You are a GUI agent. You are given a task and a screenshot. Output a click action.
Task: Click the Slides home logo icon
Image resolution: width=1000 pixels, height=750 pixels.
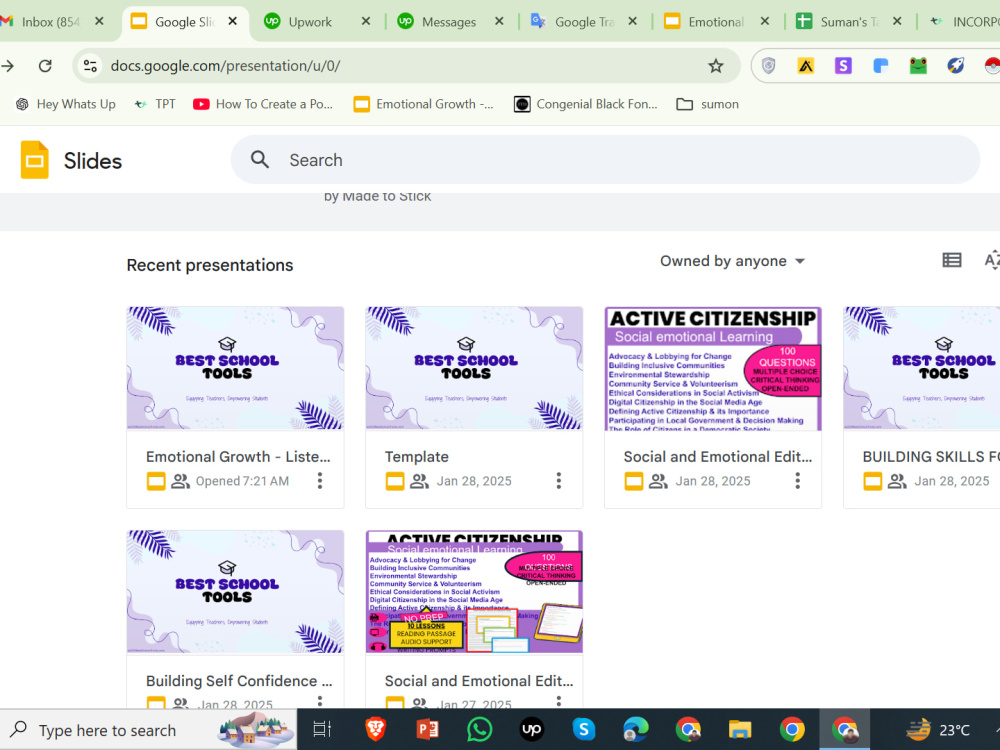point(34,160)
